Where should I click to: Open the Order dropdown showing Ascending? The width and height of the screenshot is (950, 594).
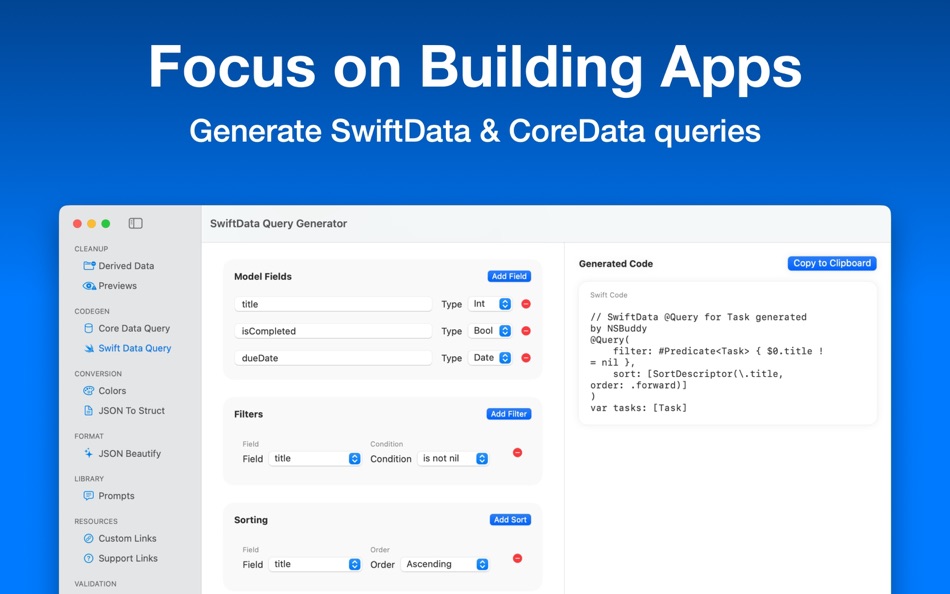(x=445, y=564)
